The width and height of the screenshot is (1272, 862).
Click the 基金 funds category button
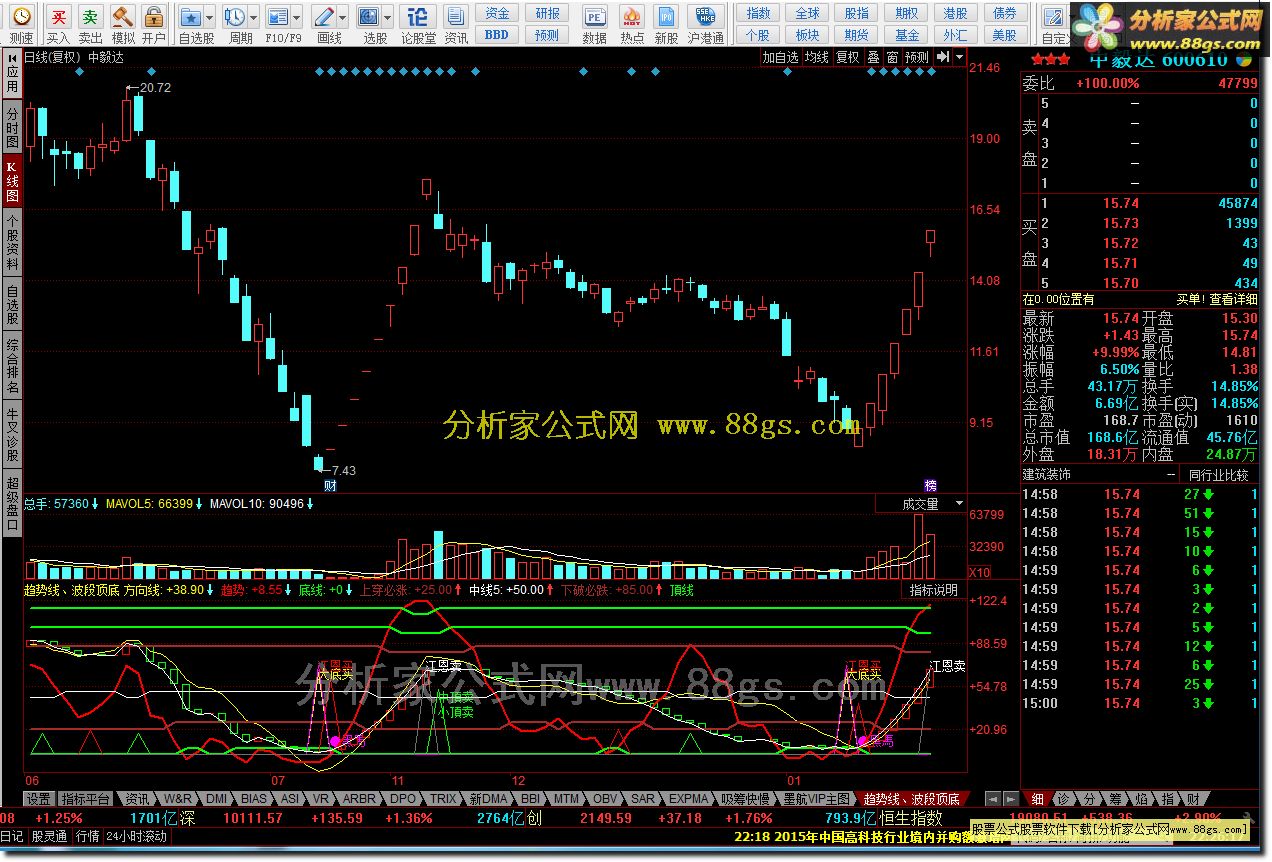tap(906, 35)
